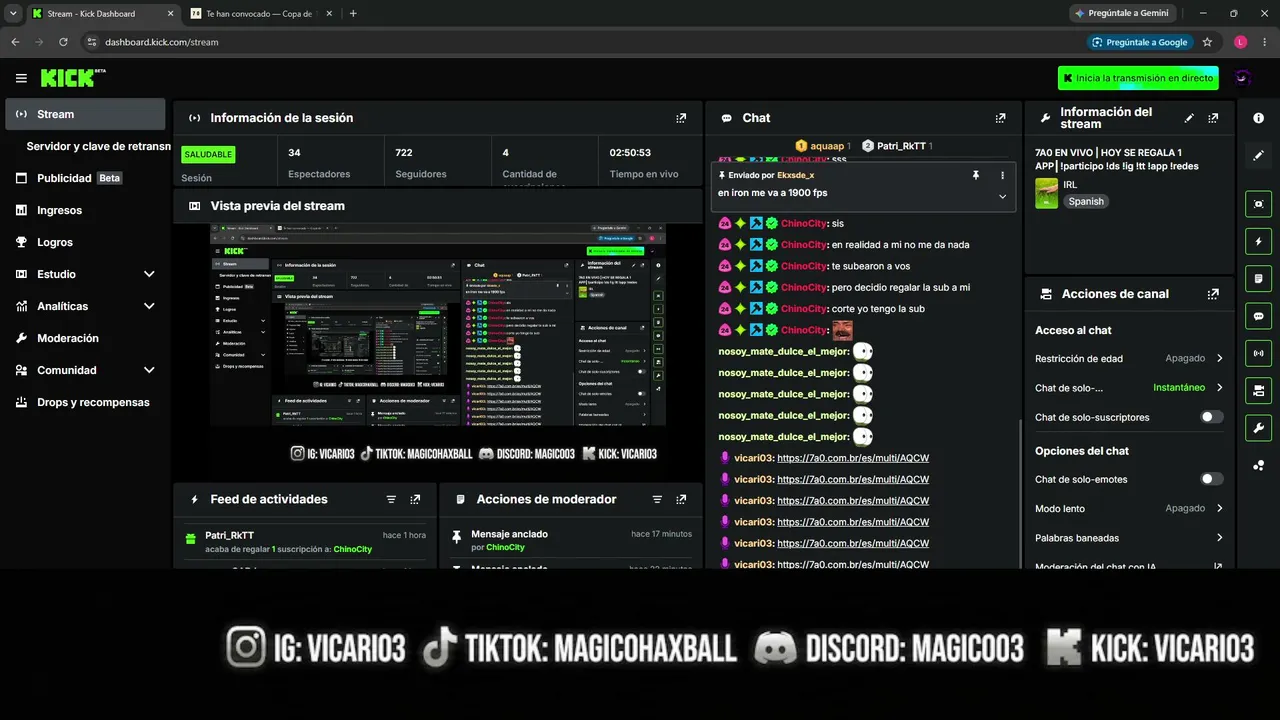Pop out the Información del stream panel
This screenshot has width=1280, height=720.
pos(1213,118)
